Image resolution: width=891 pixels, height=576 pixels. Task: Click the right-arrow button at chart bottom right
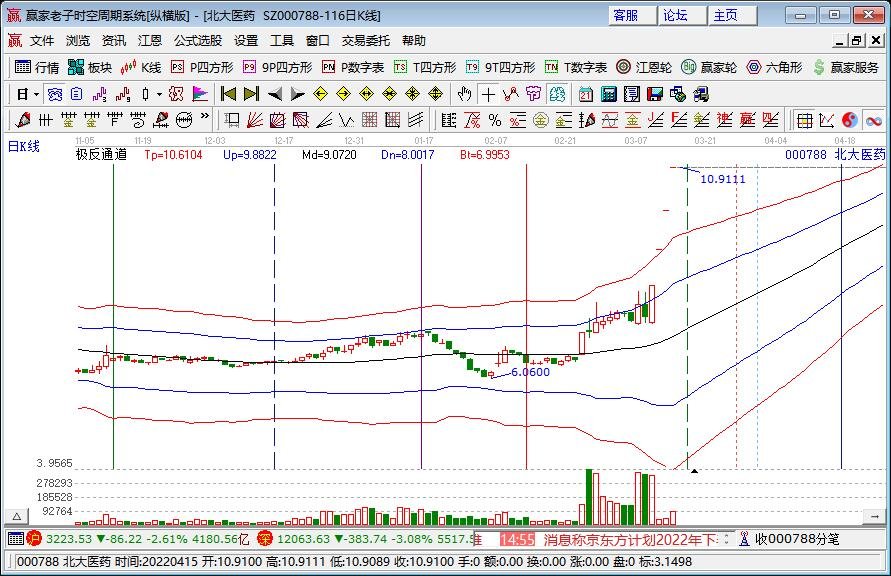(873, 516)
